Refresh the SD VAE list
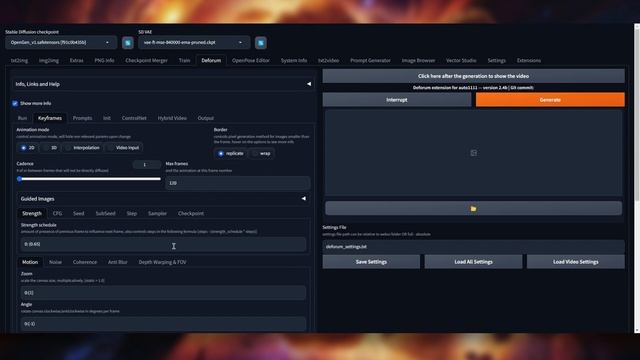Image resolution: width=640 pixels, height=360 pixels. coord(261,43)
